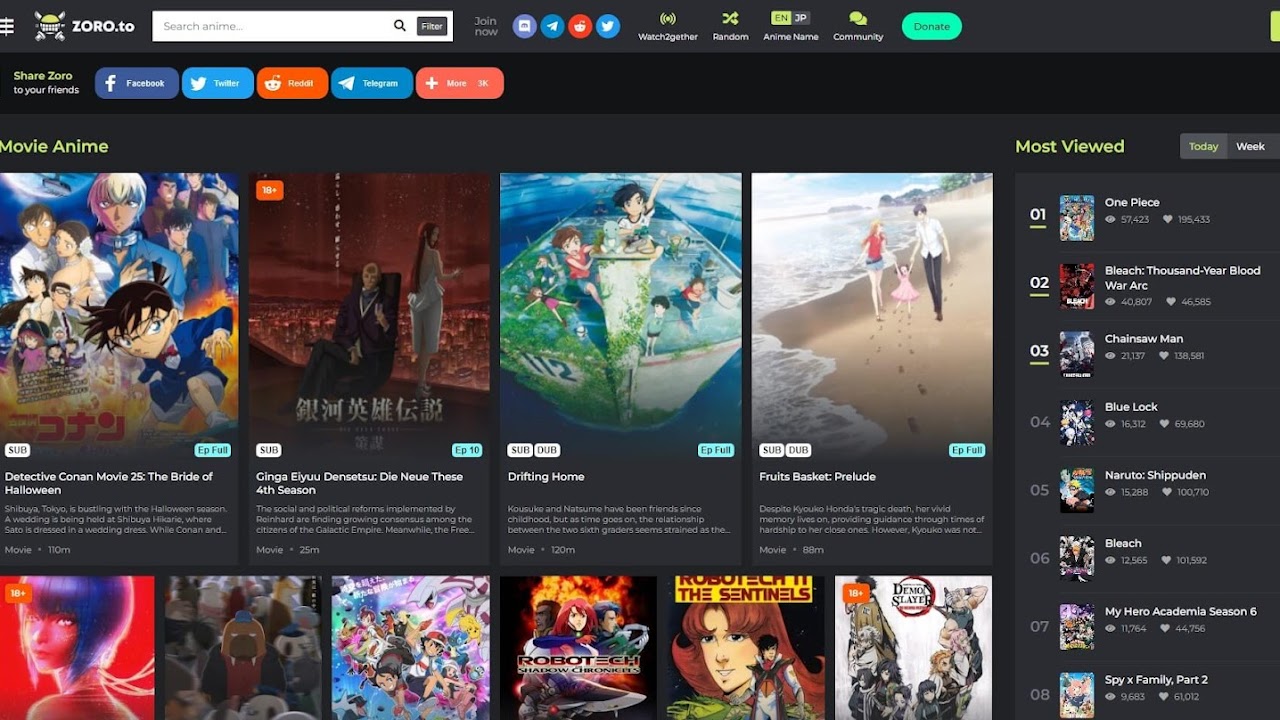Go to the ZORO.to logo home
The width and height of the screenshot is (1280, 720).
click(84, 26)
